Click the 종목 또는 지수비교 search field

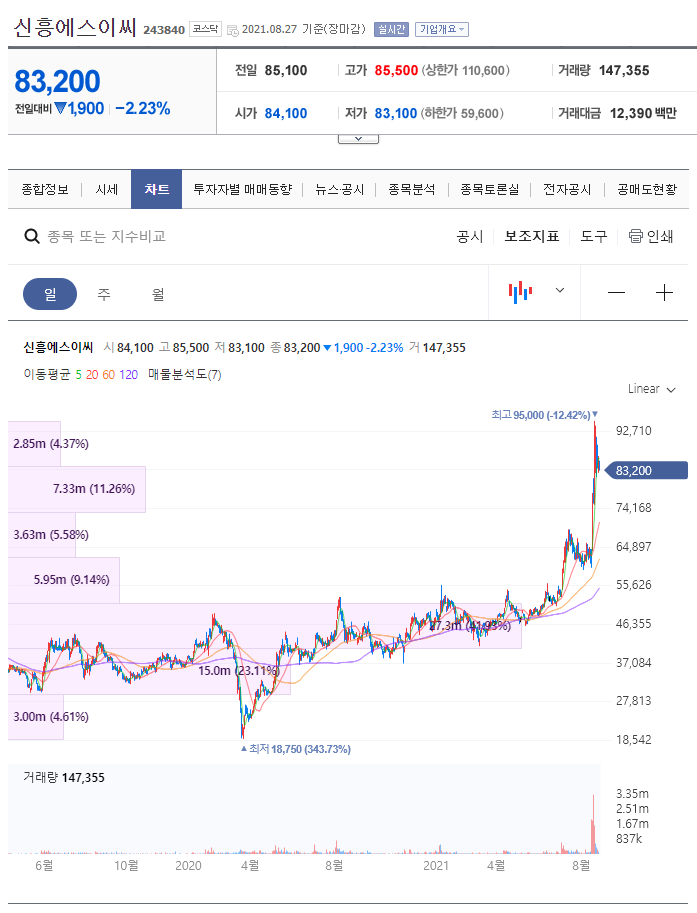click(107, 236)
